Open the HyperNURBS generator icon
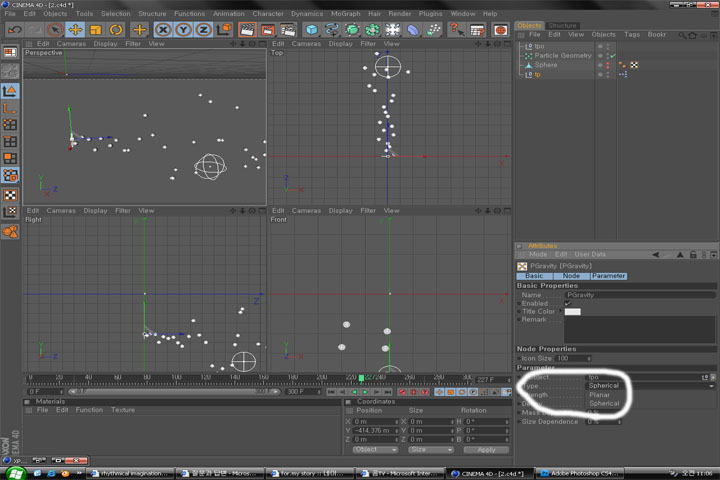Screen dimensions: 720x480 tap(352, 30)
